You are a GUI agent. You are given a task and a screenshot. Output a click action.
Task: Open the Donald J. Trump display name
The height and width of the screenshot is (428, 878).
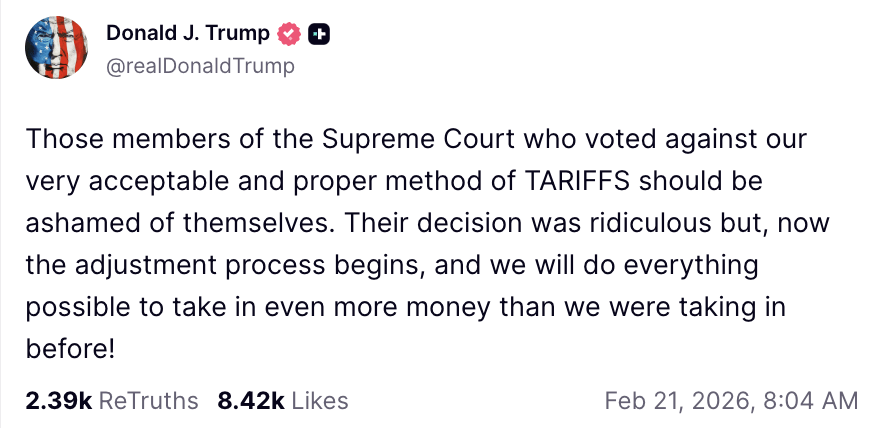[188, 33]
